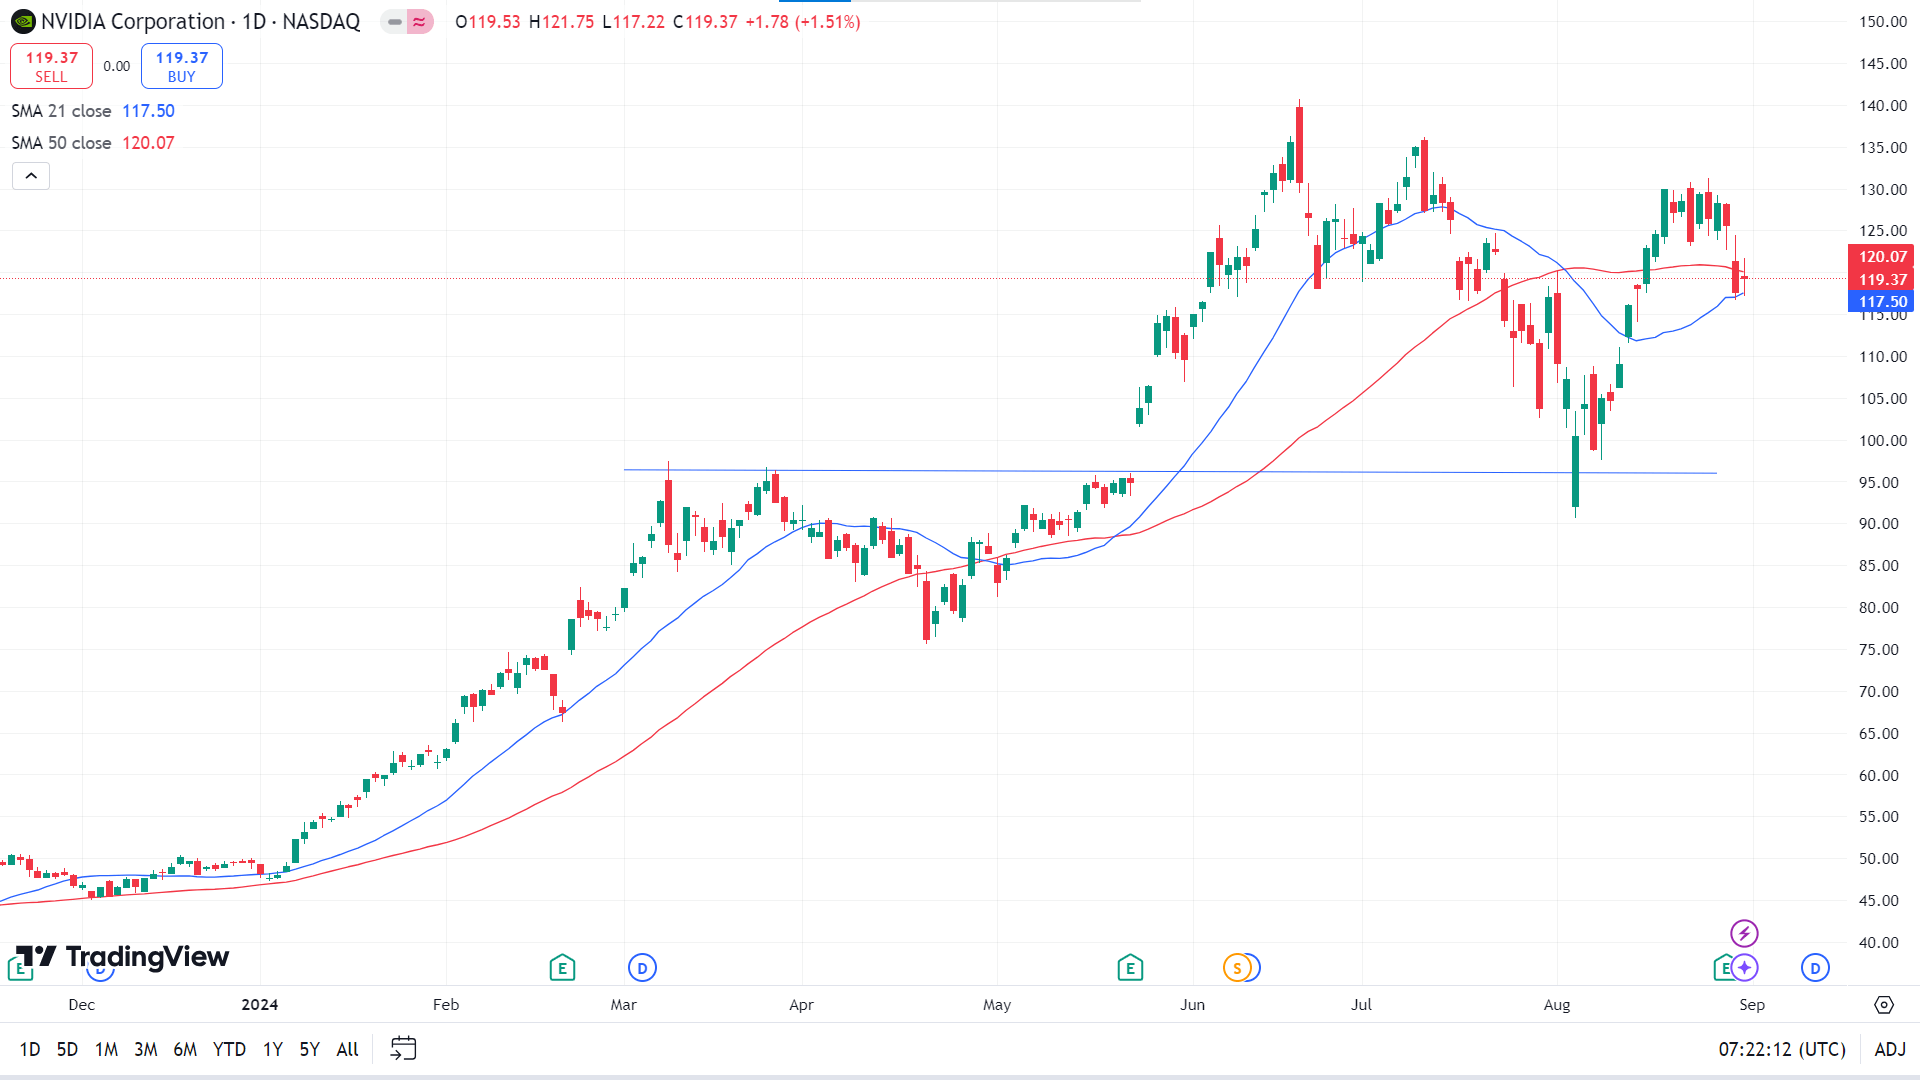Click the 119.37 last price label on axis
The width and height of the screenshot is (1920, 1080).
coord(1881,280)
